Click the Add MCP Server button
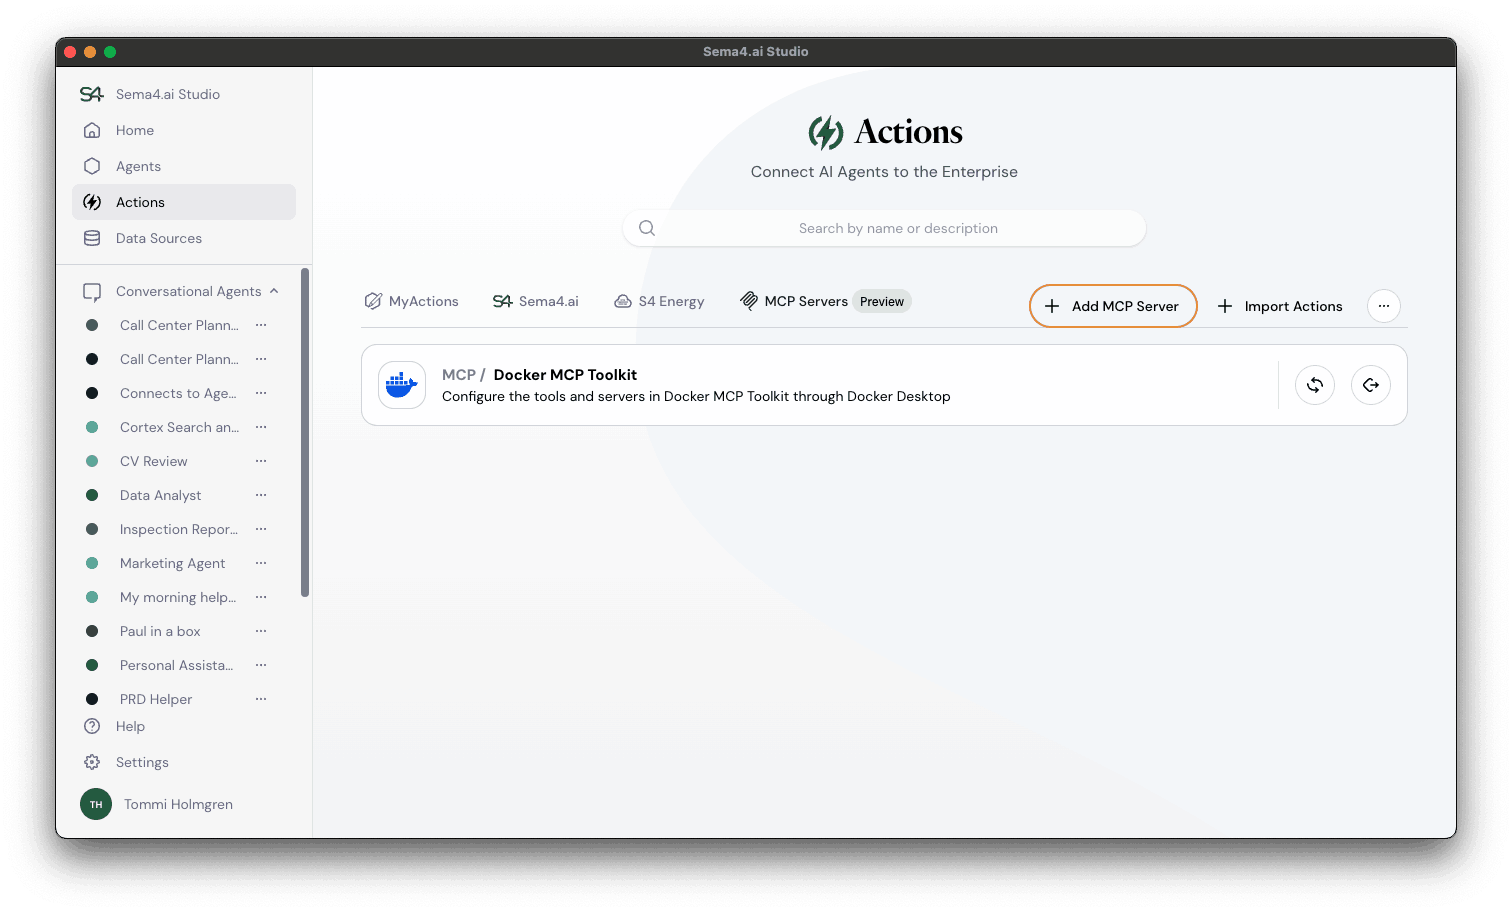Viewport: 1512px width, 912px height. point(1112,306)
